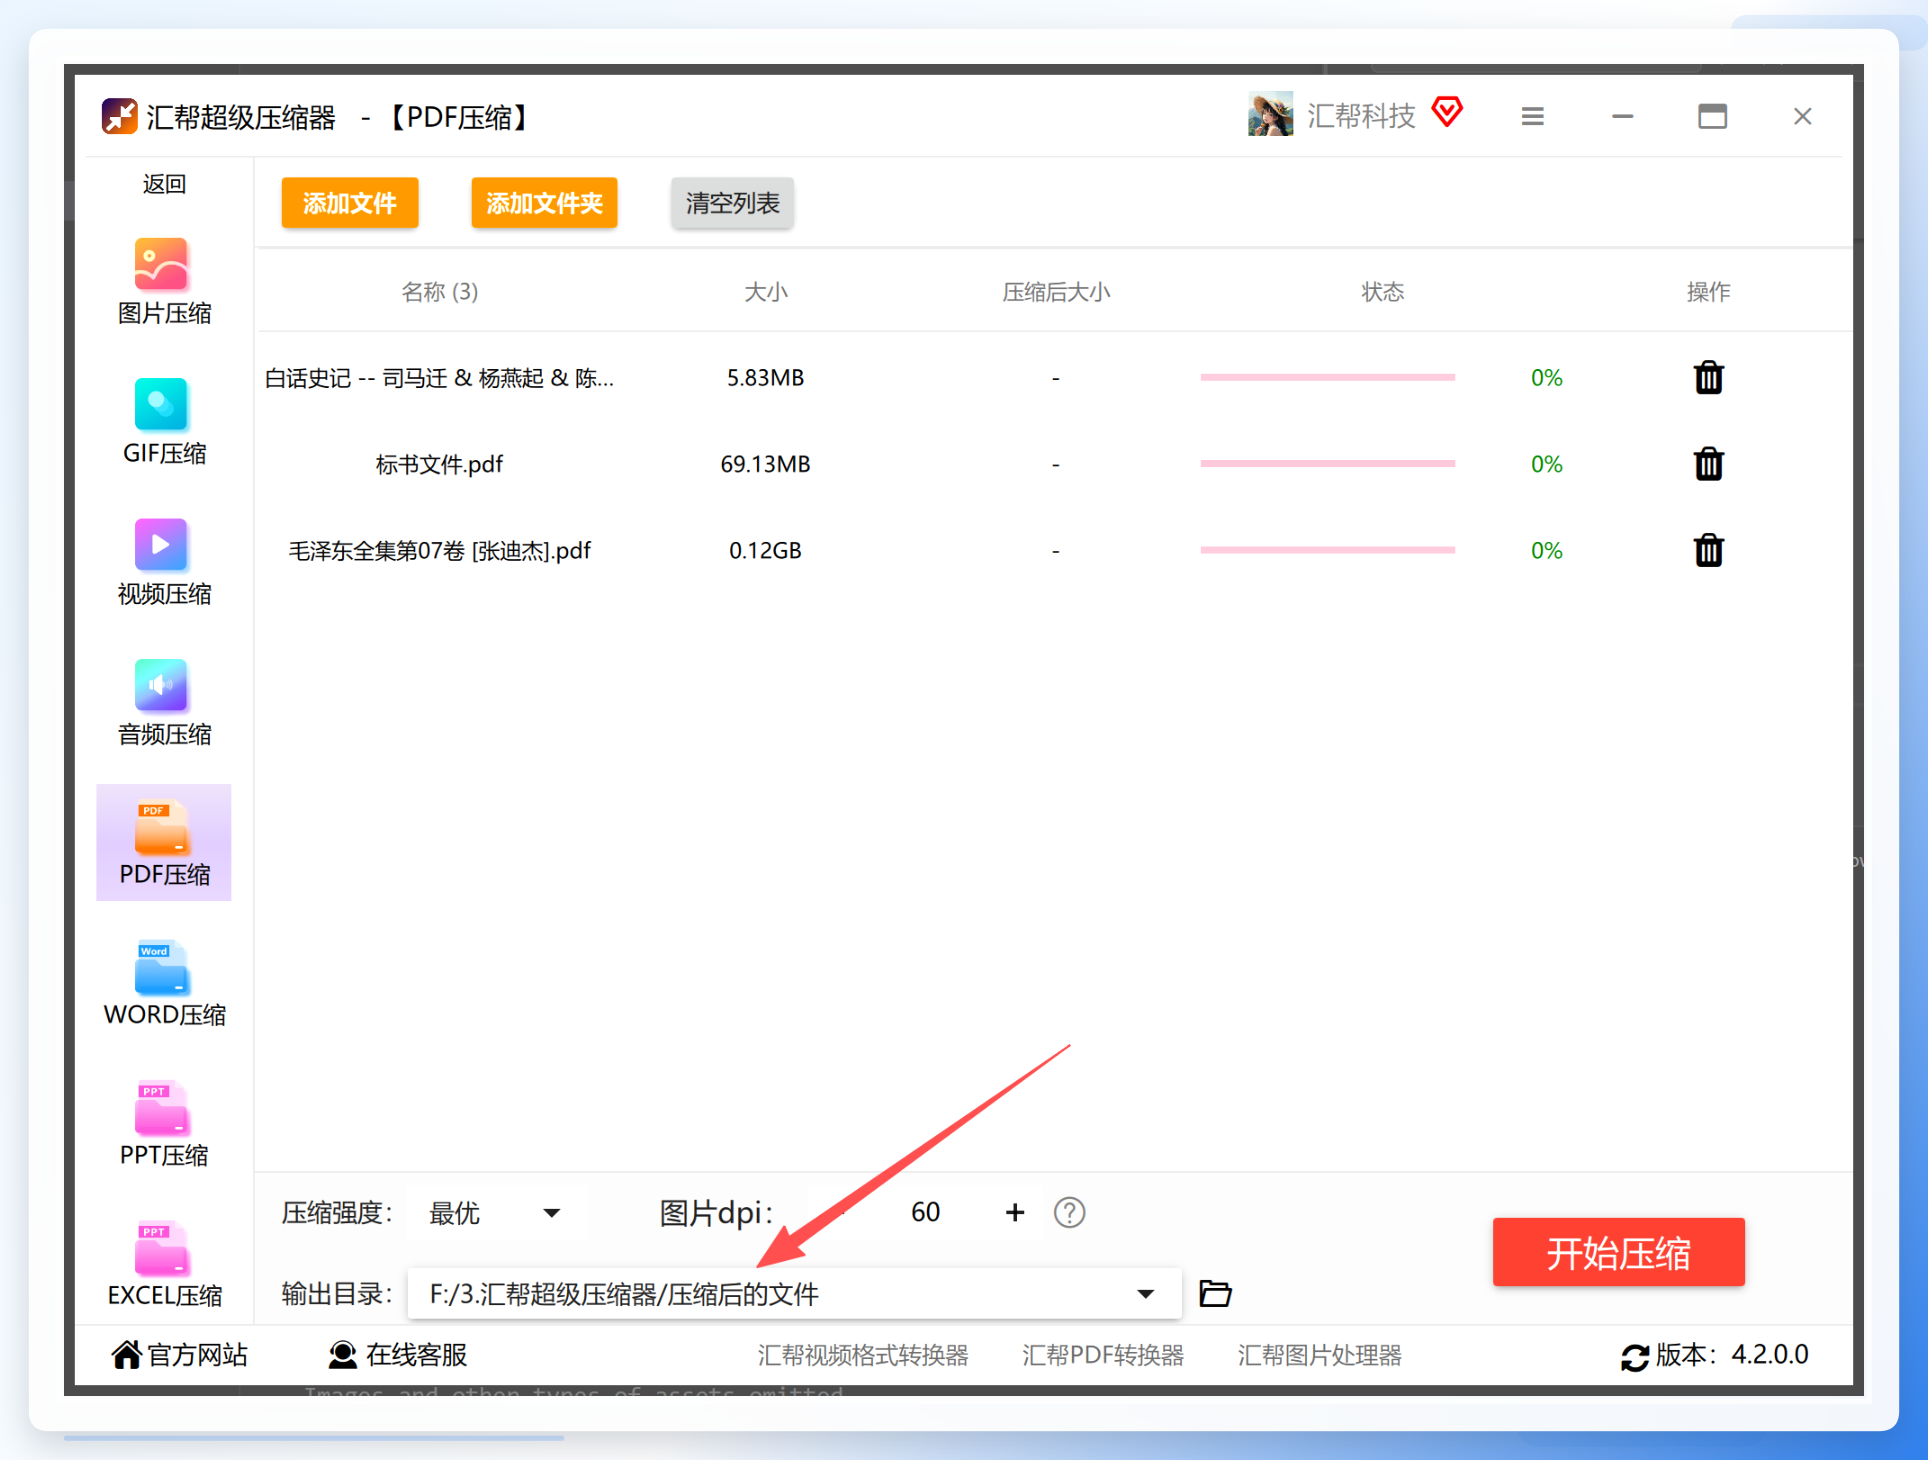Click the user avatar picture
Image resolution: width=1928 pixels, height=1460 pixels.
[1270, 114]
